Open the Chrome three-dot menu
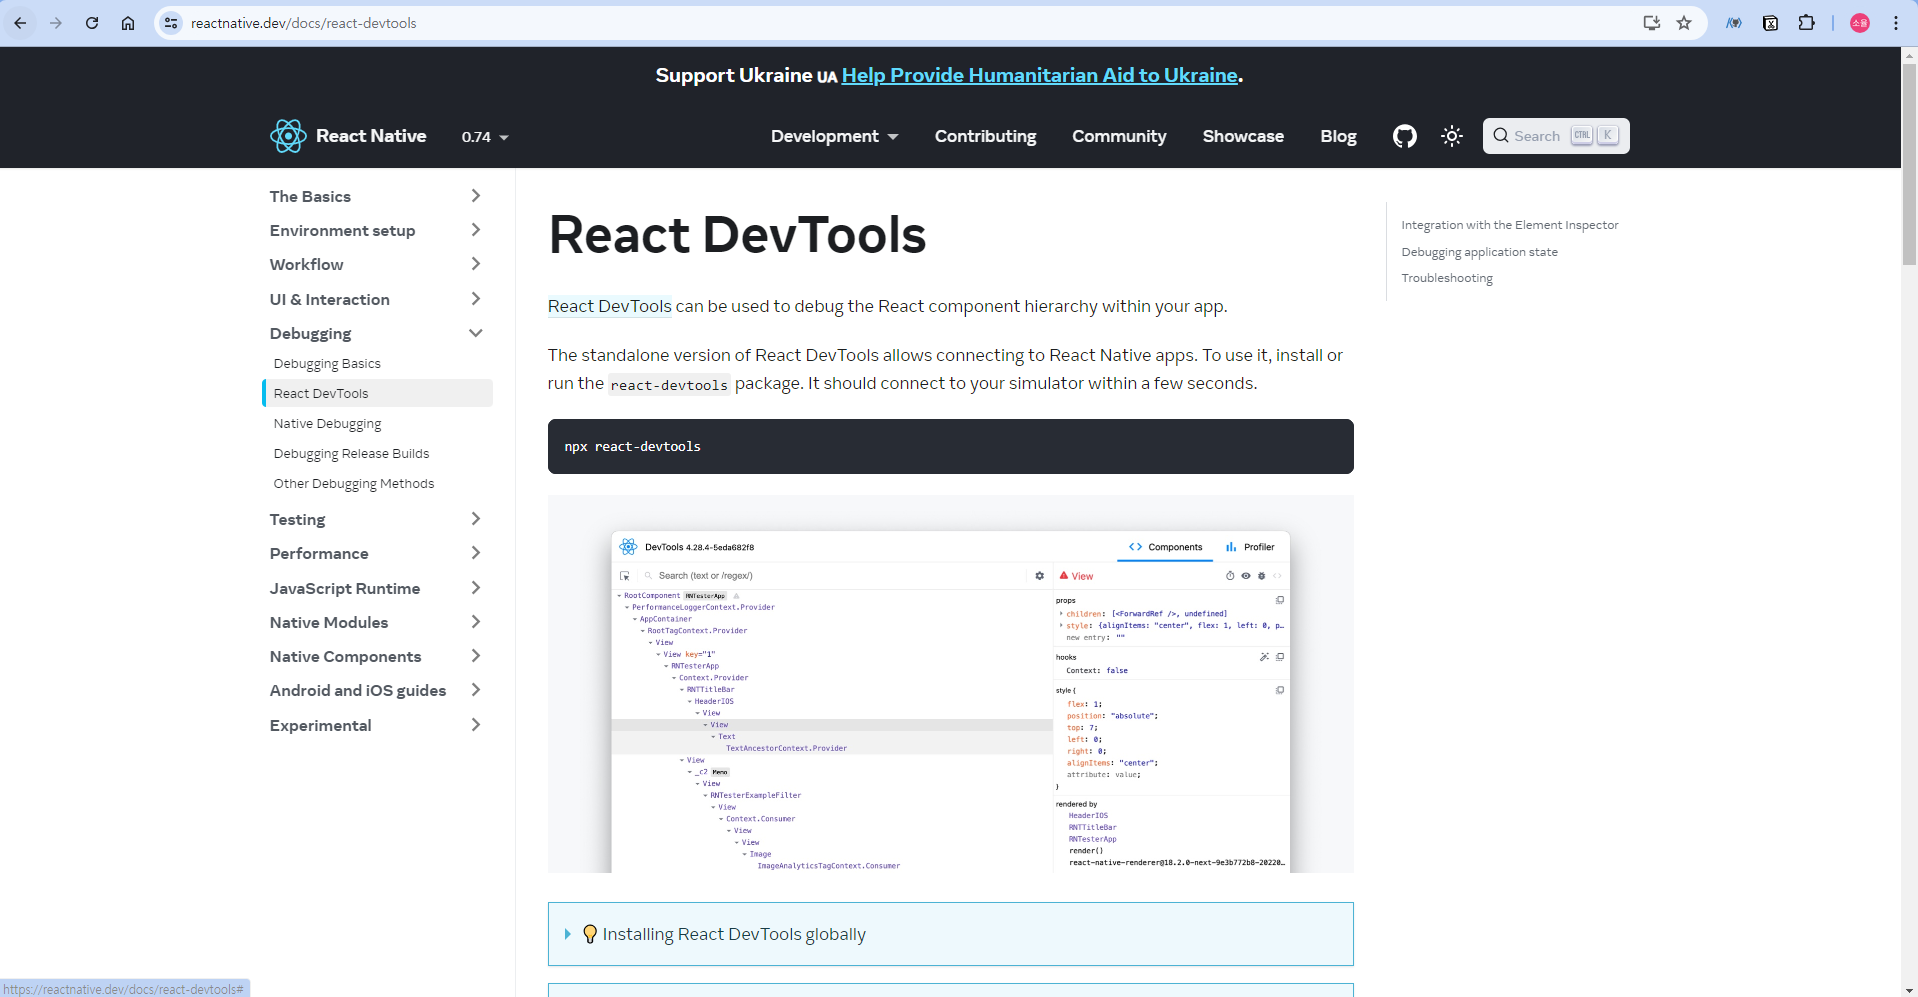Screen dimensions: 1918x997 (1896, 23)
